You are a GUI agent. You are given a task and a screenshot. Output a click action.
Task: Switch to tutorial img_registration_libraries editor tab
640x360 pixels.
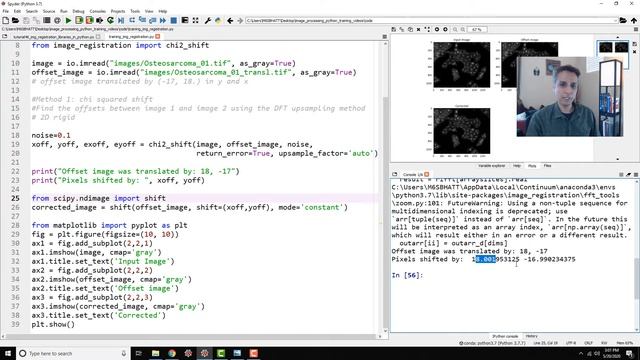coord(53,37)
